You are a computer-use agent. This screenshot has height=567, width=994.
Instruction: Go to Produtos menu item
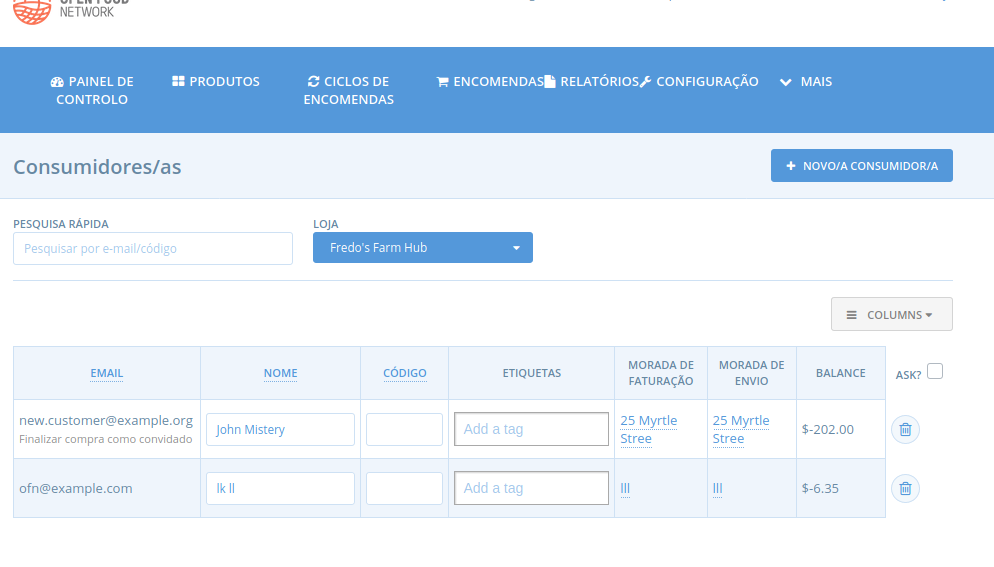click(216, 81)
